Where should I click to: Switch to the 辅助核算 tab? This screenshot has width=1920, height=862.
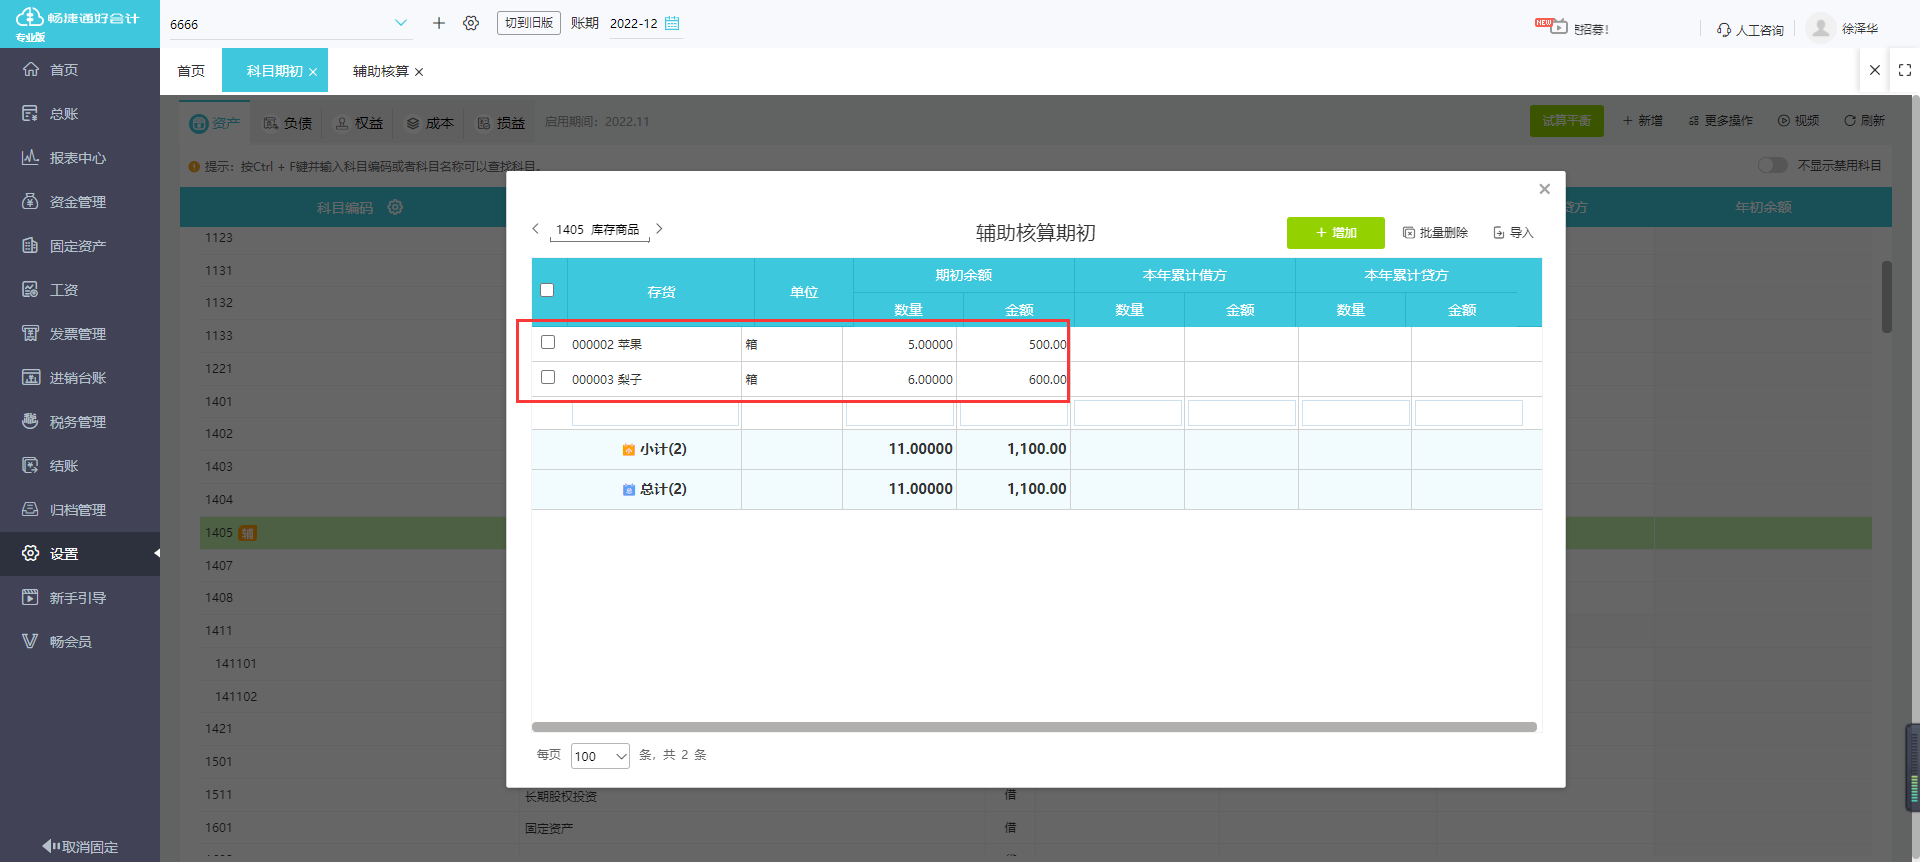click(381, 71)
